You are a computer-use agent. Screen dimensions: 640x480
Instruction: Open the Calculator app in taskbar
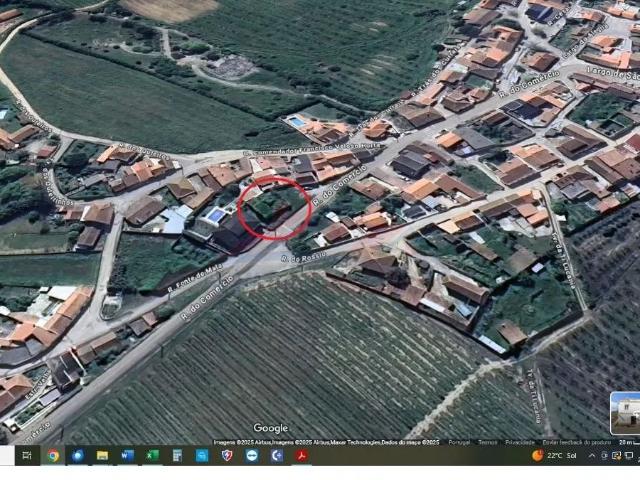tap(177, 456)
